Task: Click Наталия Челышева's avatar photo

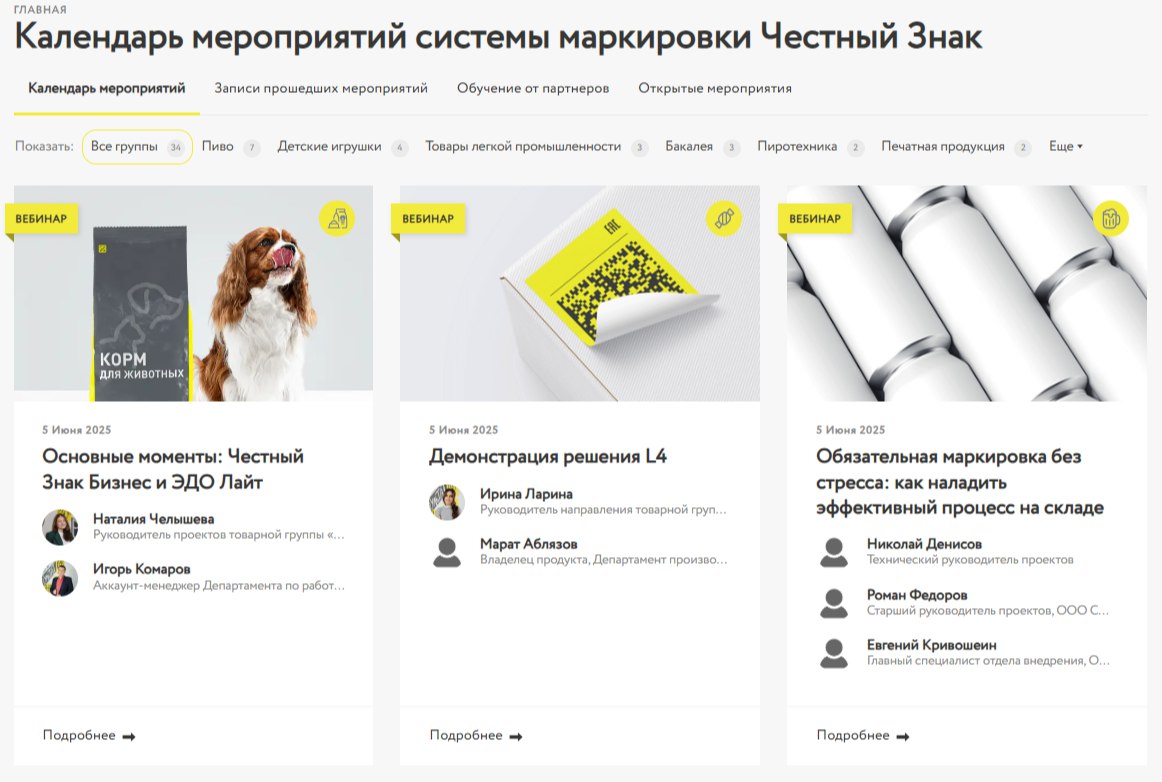Action: click(x=60, y=527)
